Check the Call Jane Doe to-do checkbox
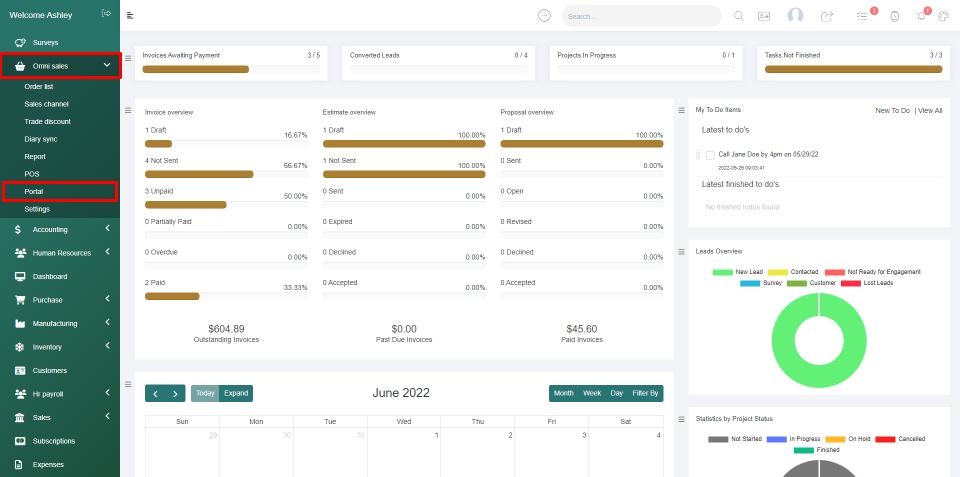 (710, 155)
